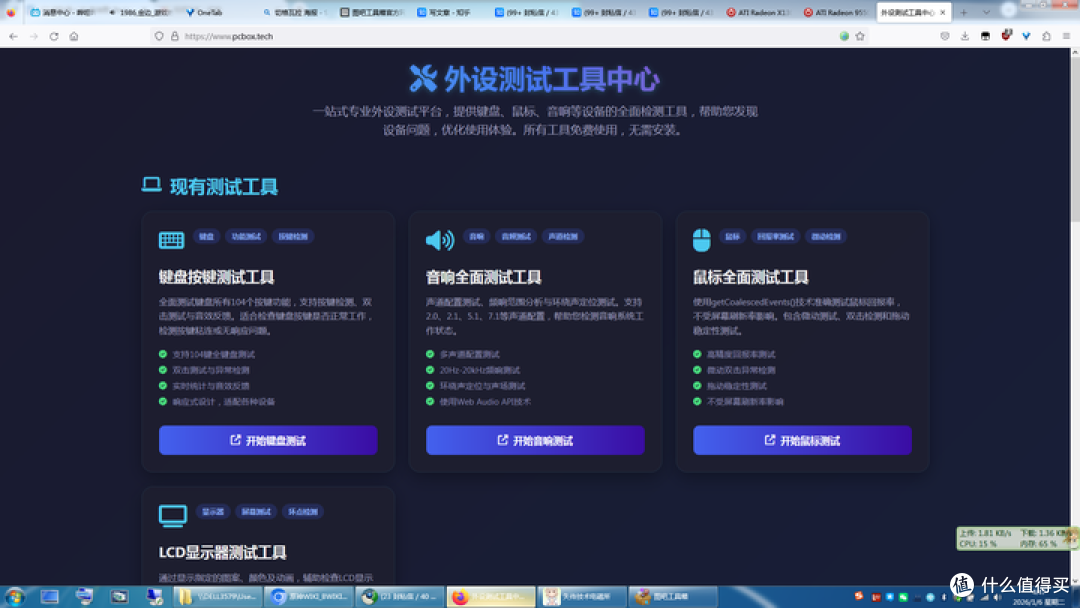Click the 音响 tag on the audio card
Image resolution: width=1080 pixels, height=608 pixels.
pyautogui.click(x=477, y=237)
